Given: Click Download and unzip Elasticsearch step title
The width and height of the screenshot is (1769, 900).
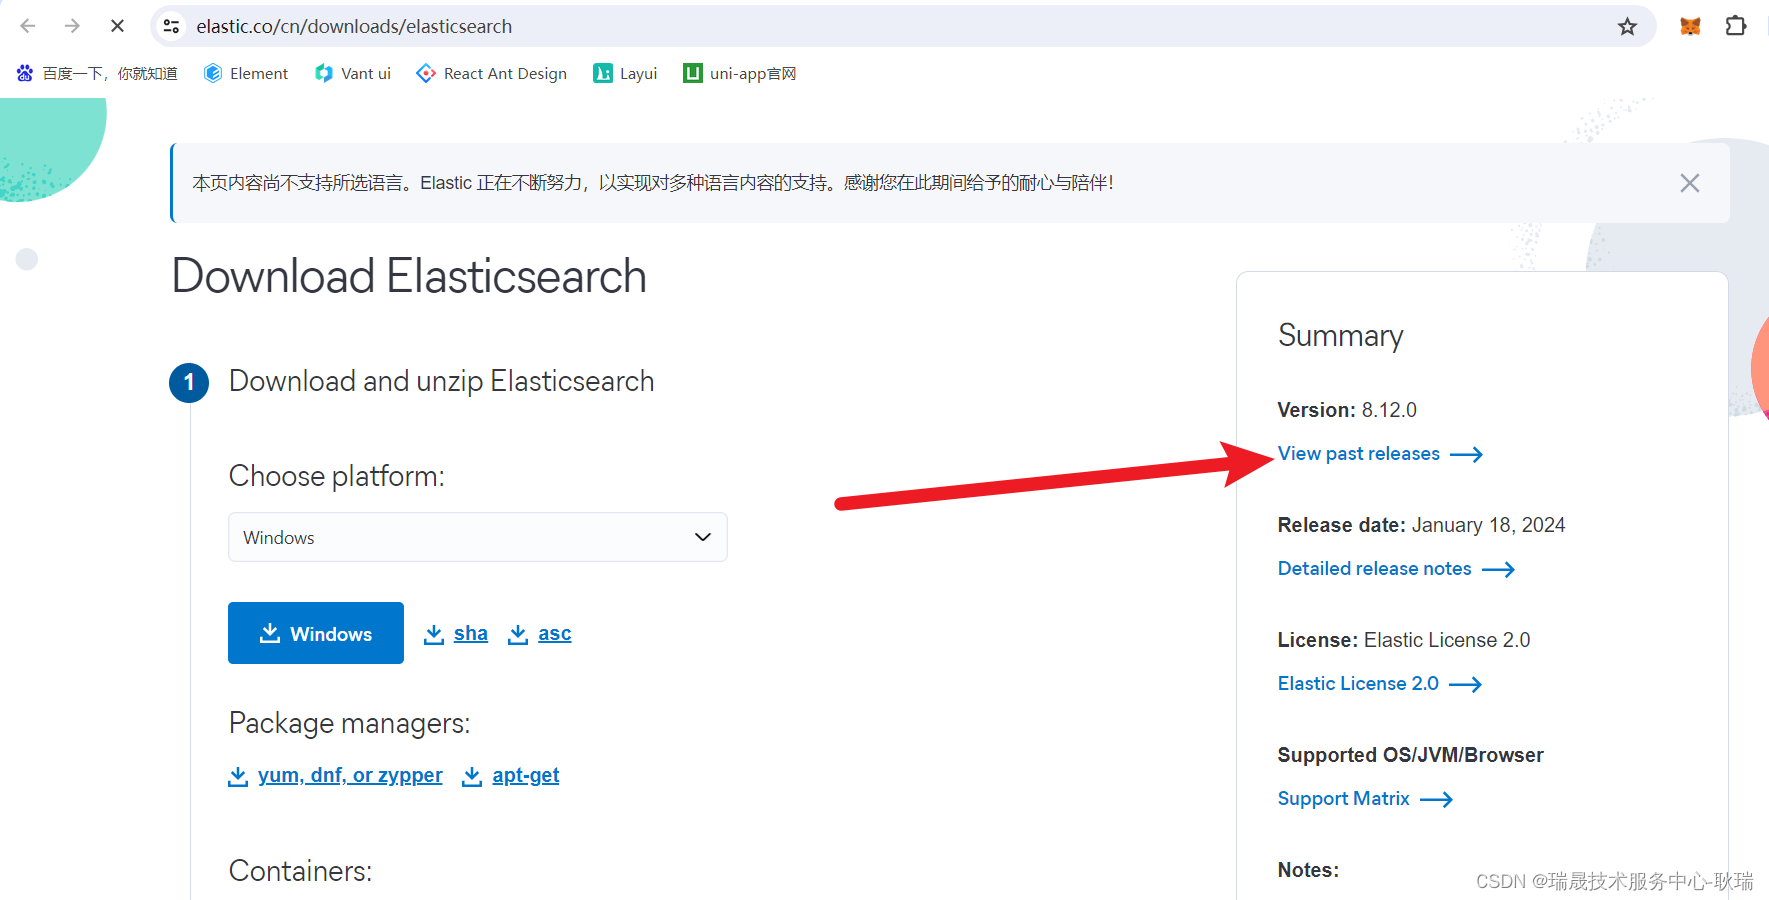Looking at the screenshot, I should pyautogui.click(x=441, y=382).
